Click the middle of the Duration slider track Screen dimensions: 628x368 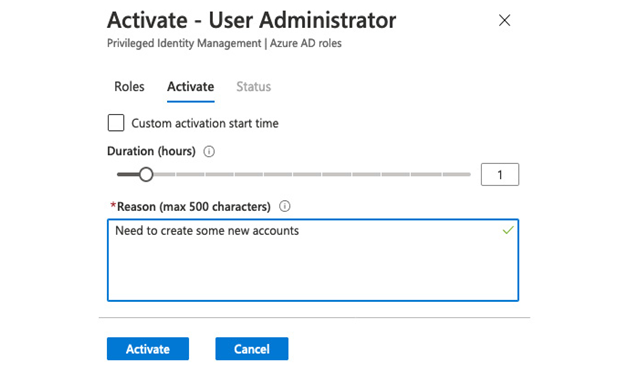coord(294,175)
